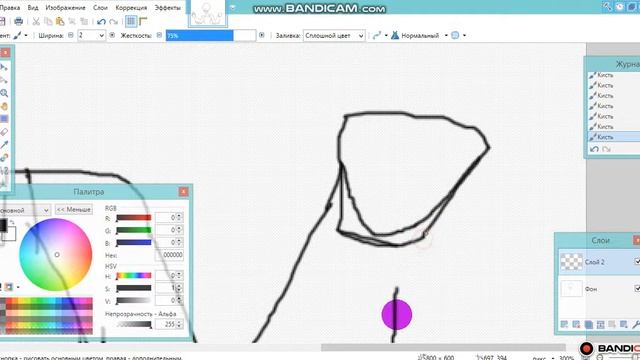Viewport: 640px width, 360px height.
Task: Open the Вид menu
Action: point(33,7)
